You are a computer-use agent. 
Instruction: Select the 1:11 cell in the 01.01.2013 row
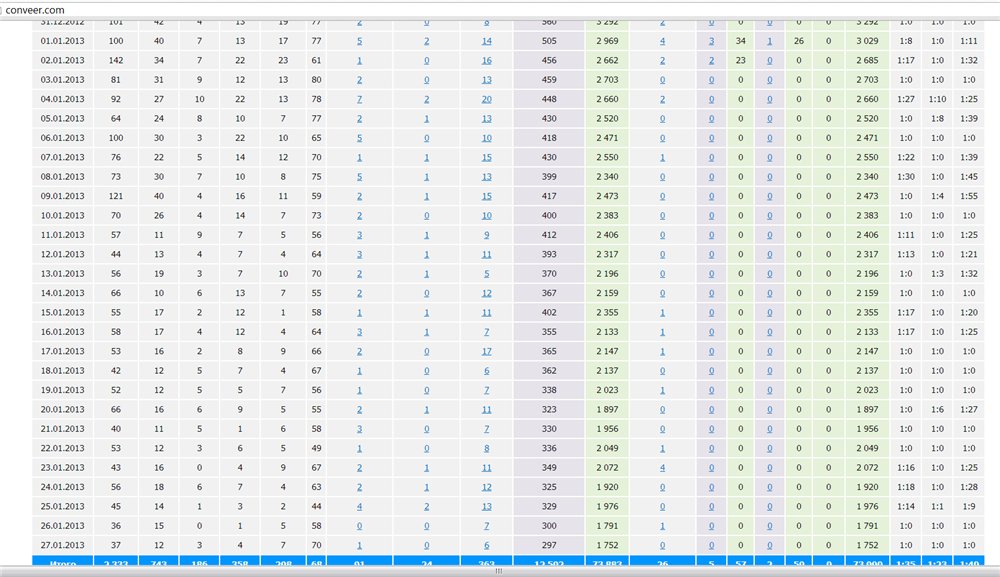pos(969,41)
